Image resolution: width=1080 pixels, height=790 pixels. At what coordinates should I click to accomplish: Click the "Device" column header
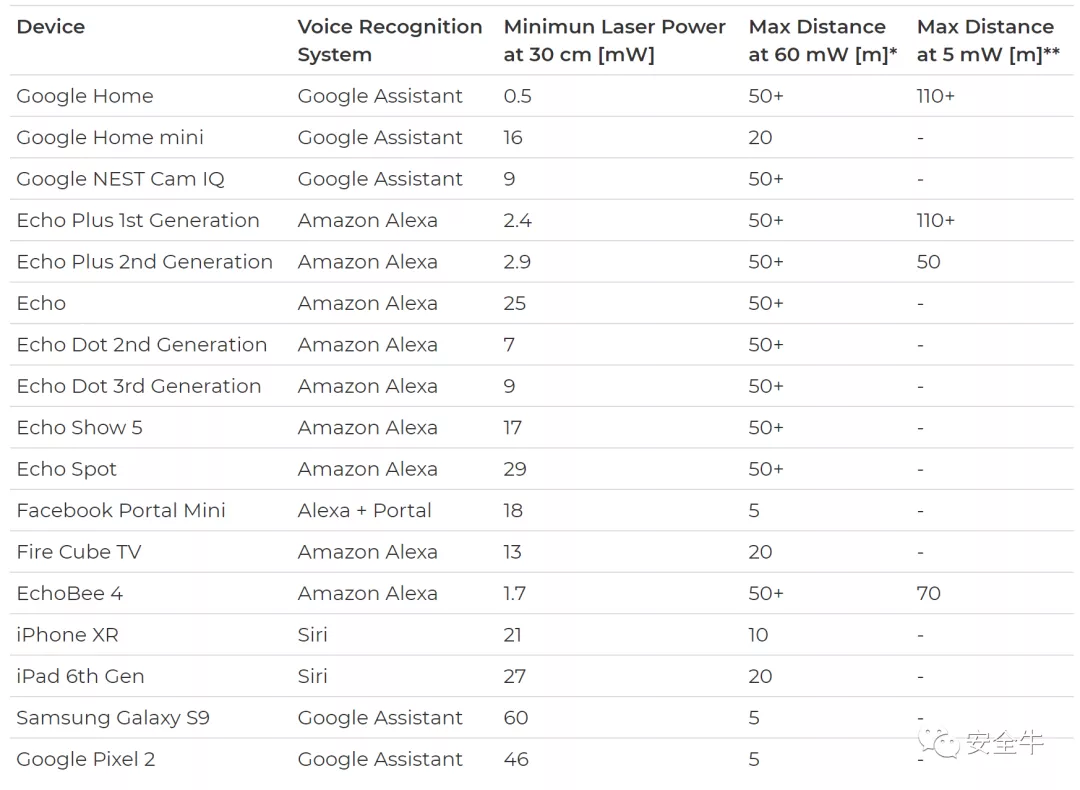tap(51, 27)
